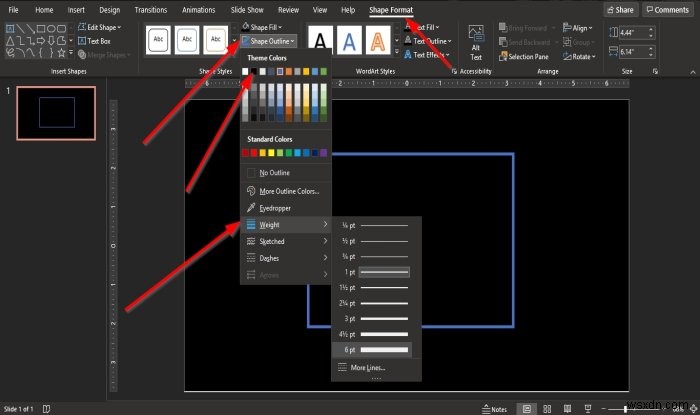The width and height of the screenshot is (700, 415).
Task: Open the Selection Pane
Action: 524,57
